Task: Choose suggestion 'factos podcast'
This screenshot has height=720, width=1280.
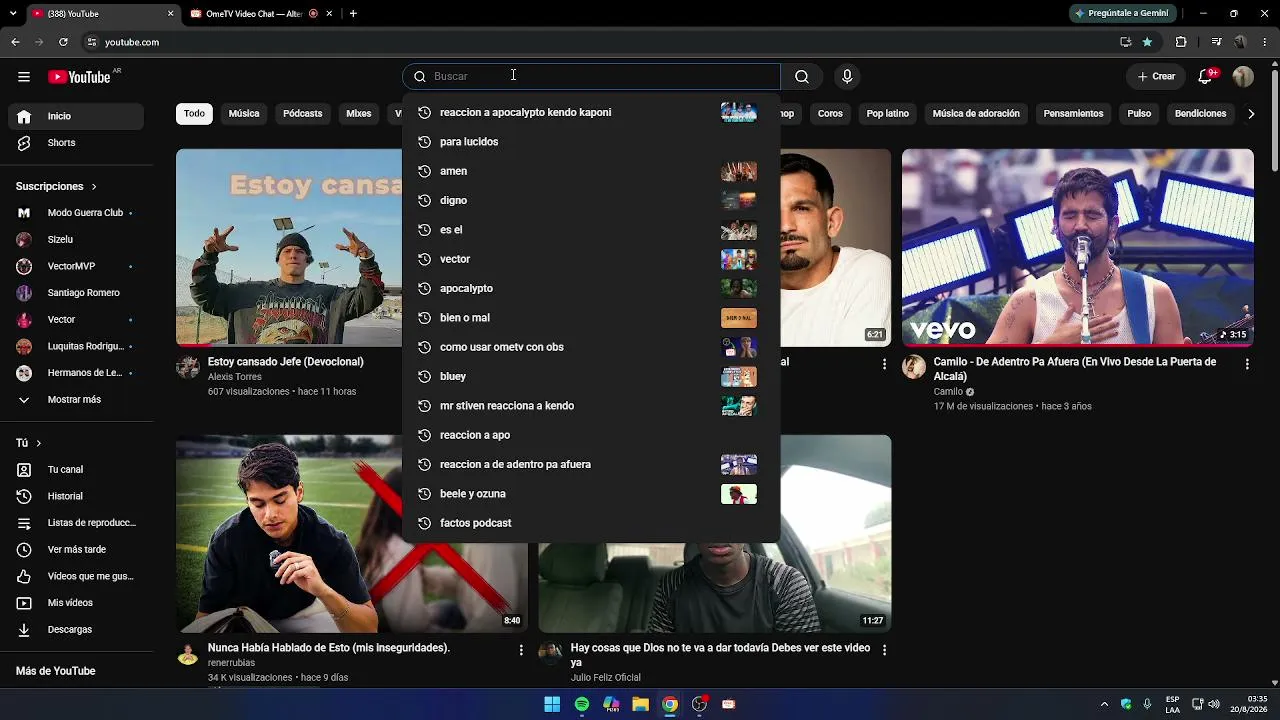Action: coord(591,523)
